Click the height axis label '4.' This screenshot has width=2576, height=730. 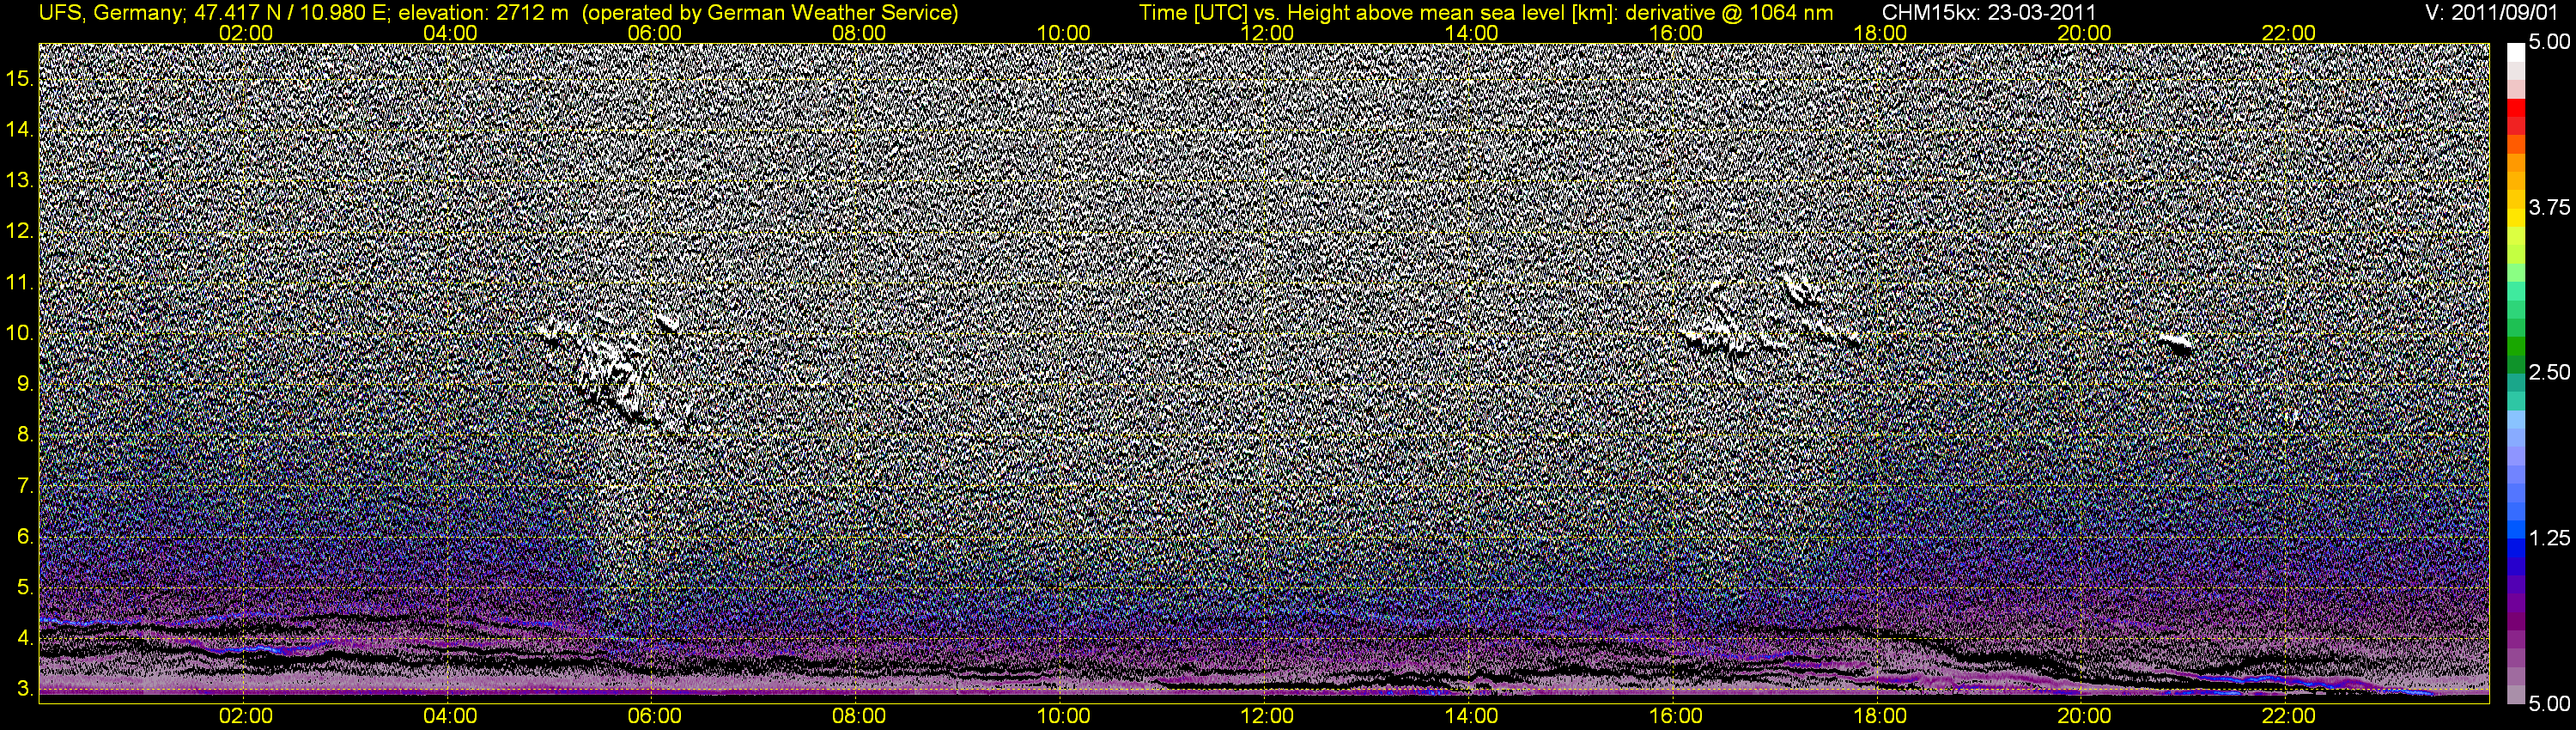pos(26,638)
